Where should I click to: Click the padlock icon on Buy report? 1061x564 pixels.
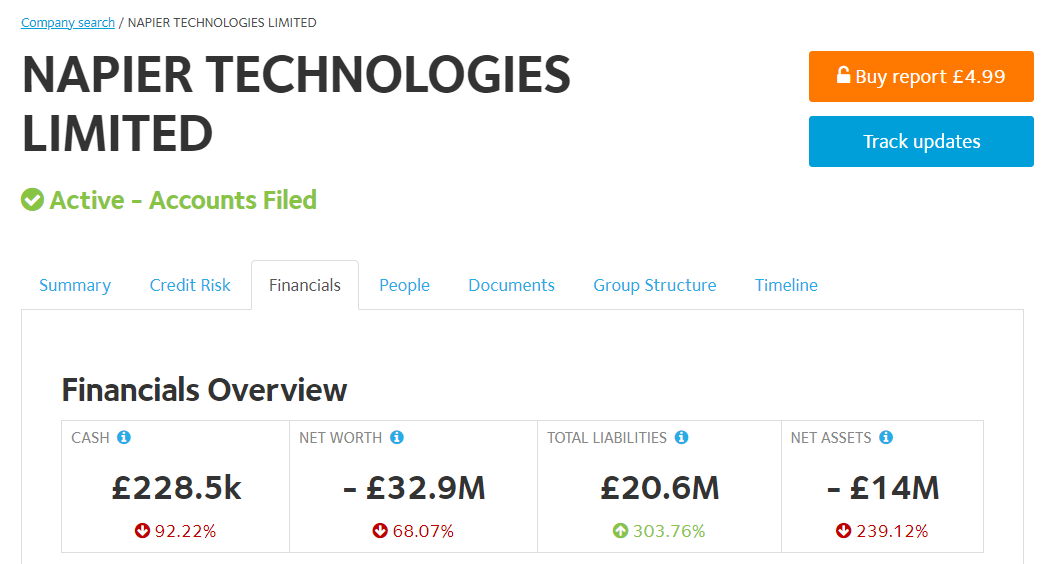click(843, 74)
